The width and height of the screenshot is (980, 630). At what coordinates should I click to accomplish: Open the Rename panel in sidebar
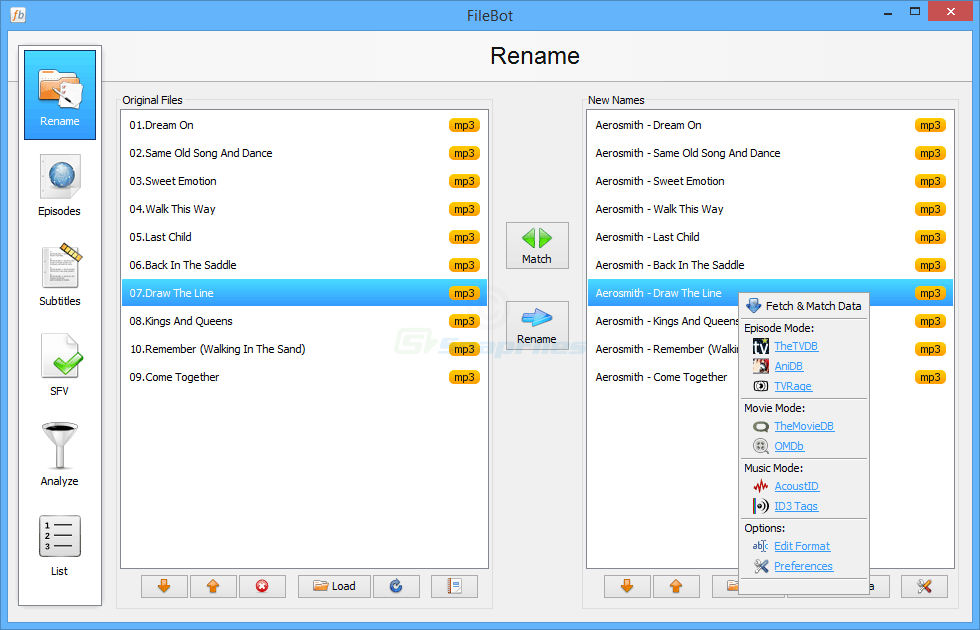click(x=60, y=94)
